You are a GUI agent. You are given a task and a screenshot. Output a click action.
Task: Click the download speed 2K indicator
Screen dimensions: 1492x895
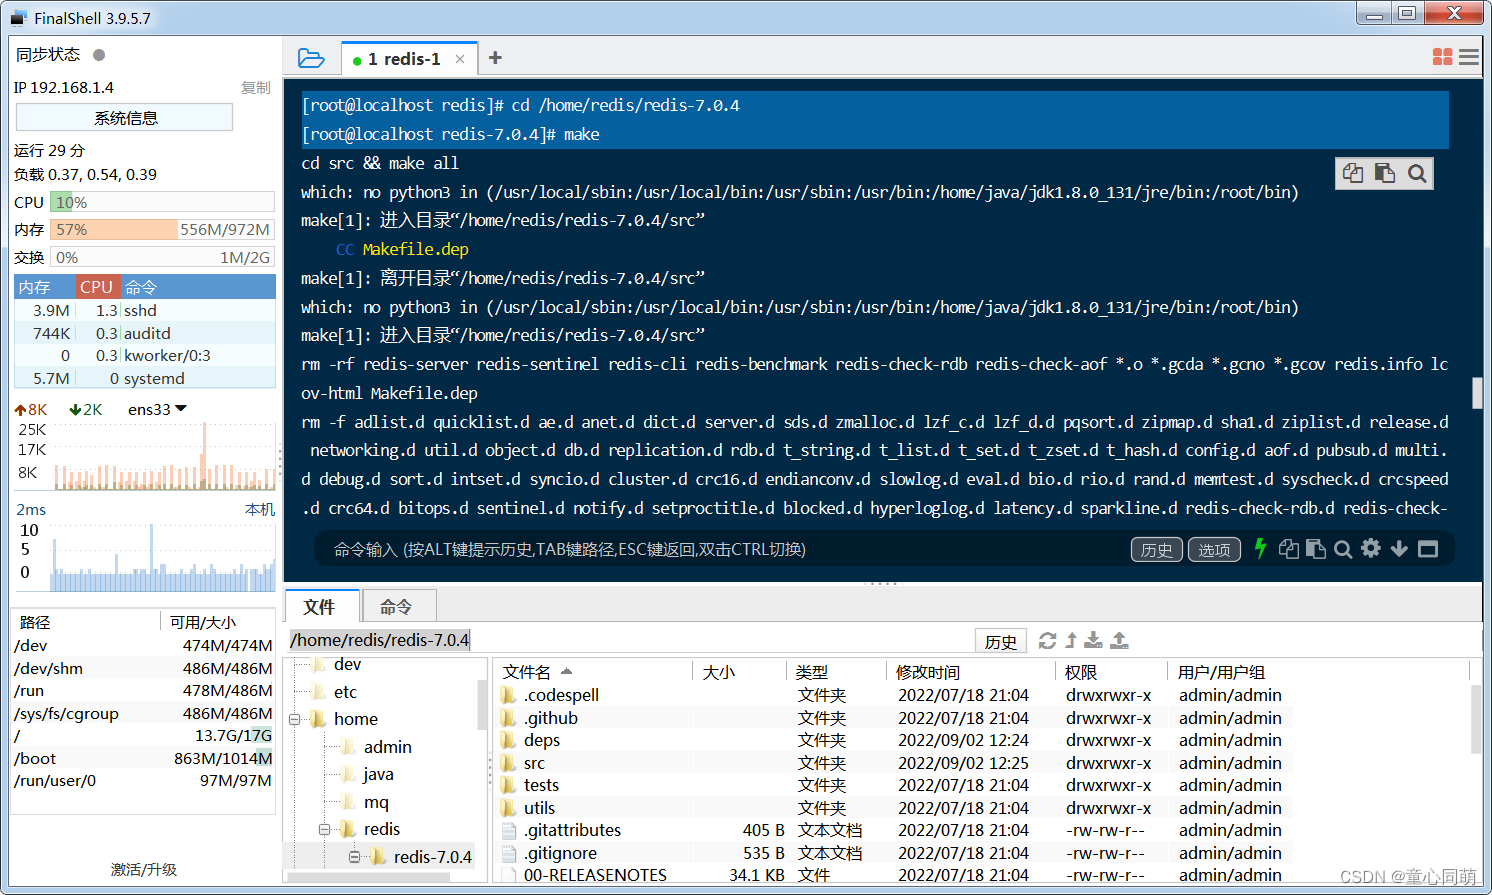coord(86,409)
